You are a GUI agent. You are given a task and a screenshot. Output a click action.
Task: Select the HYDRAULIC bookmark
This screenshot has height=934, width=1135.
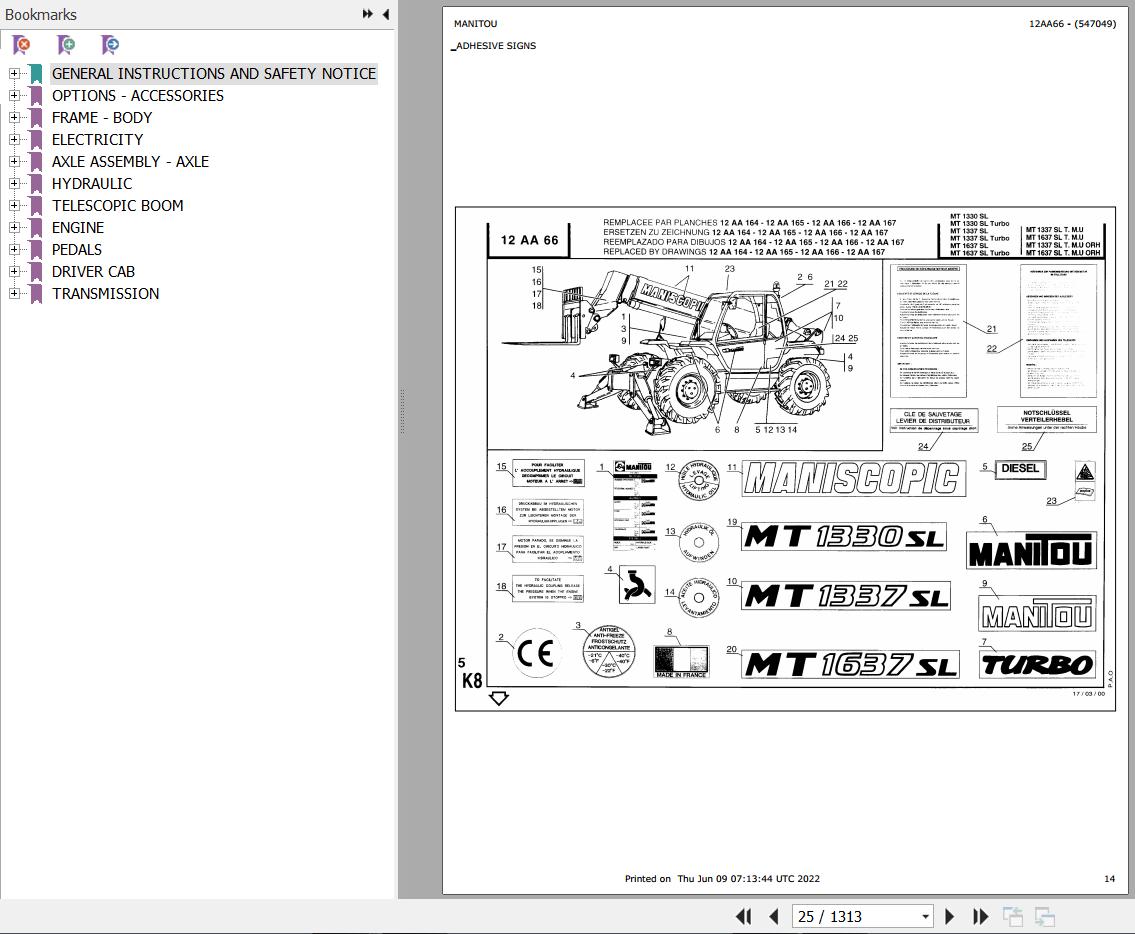click(92, 184)
